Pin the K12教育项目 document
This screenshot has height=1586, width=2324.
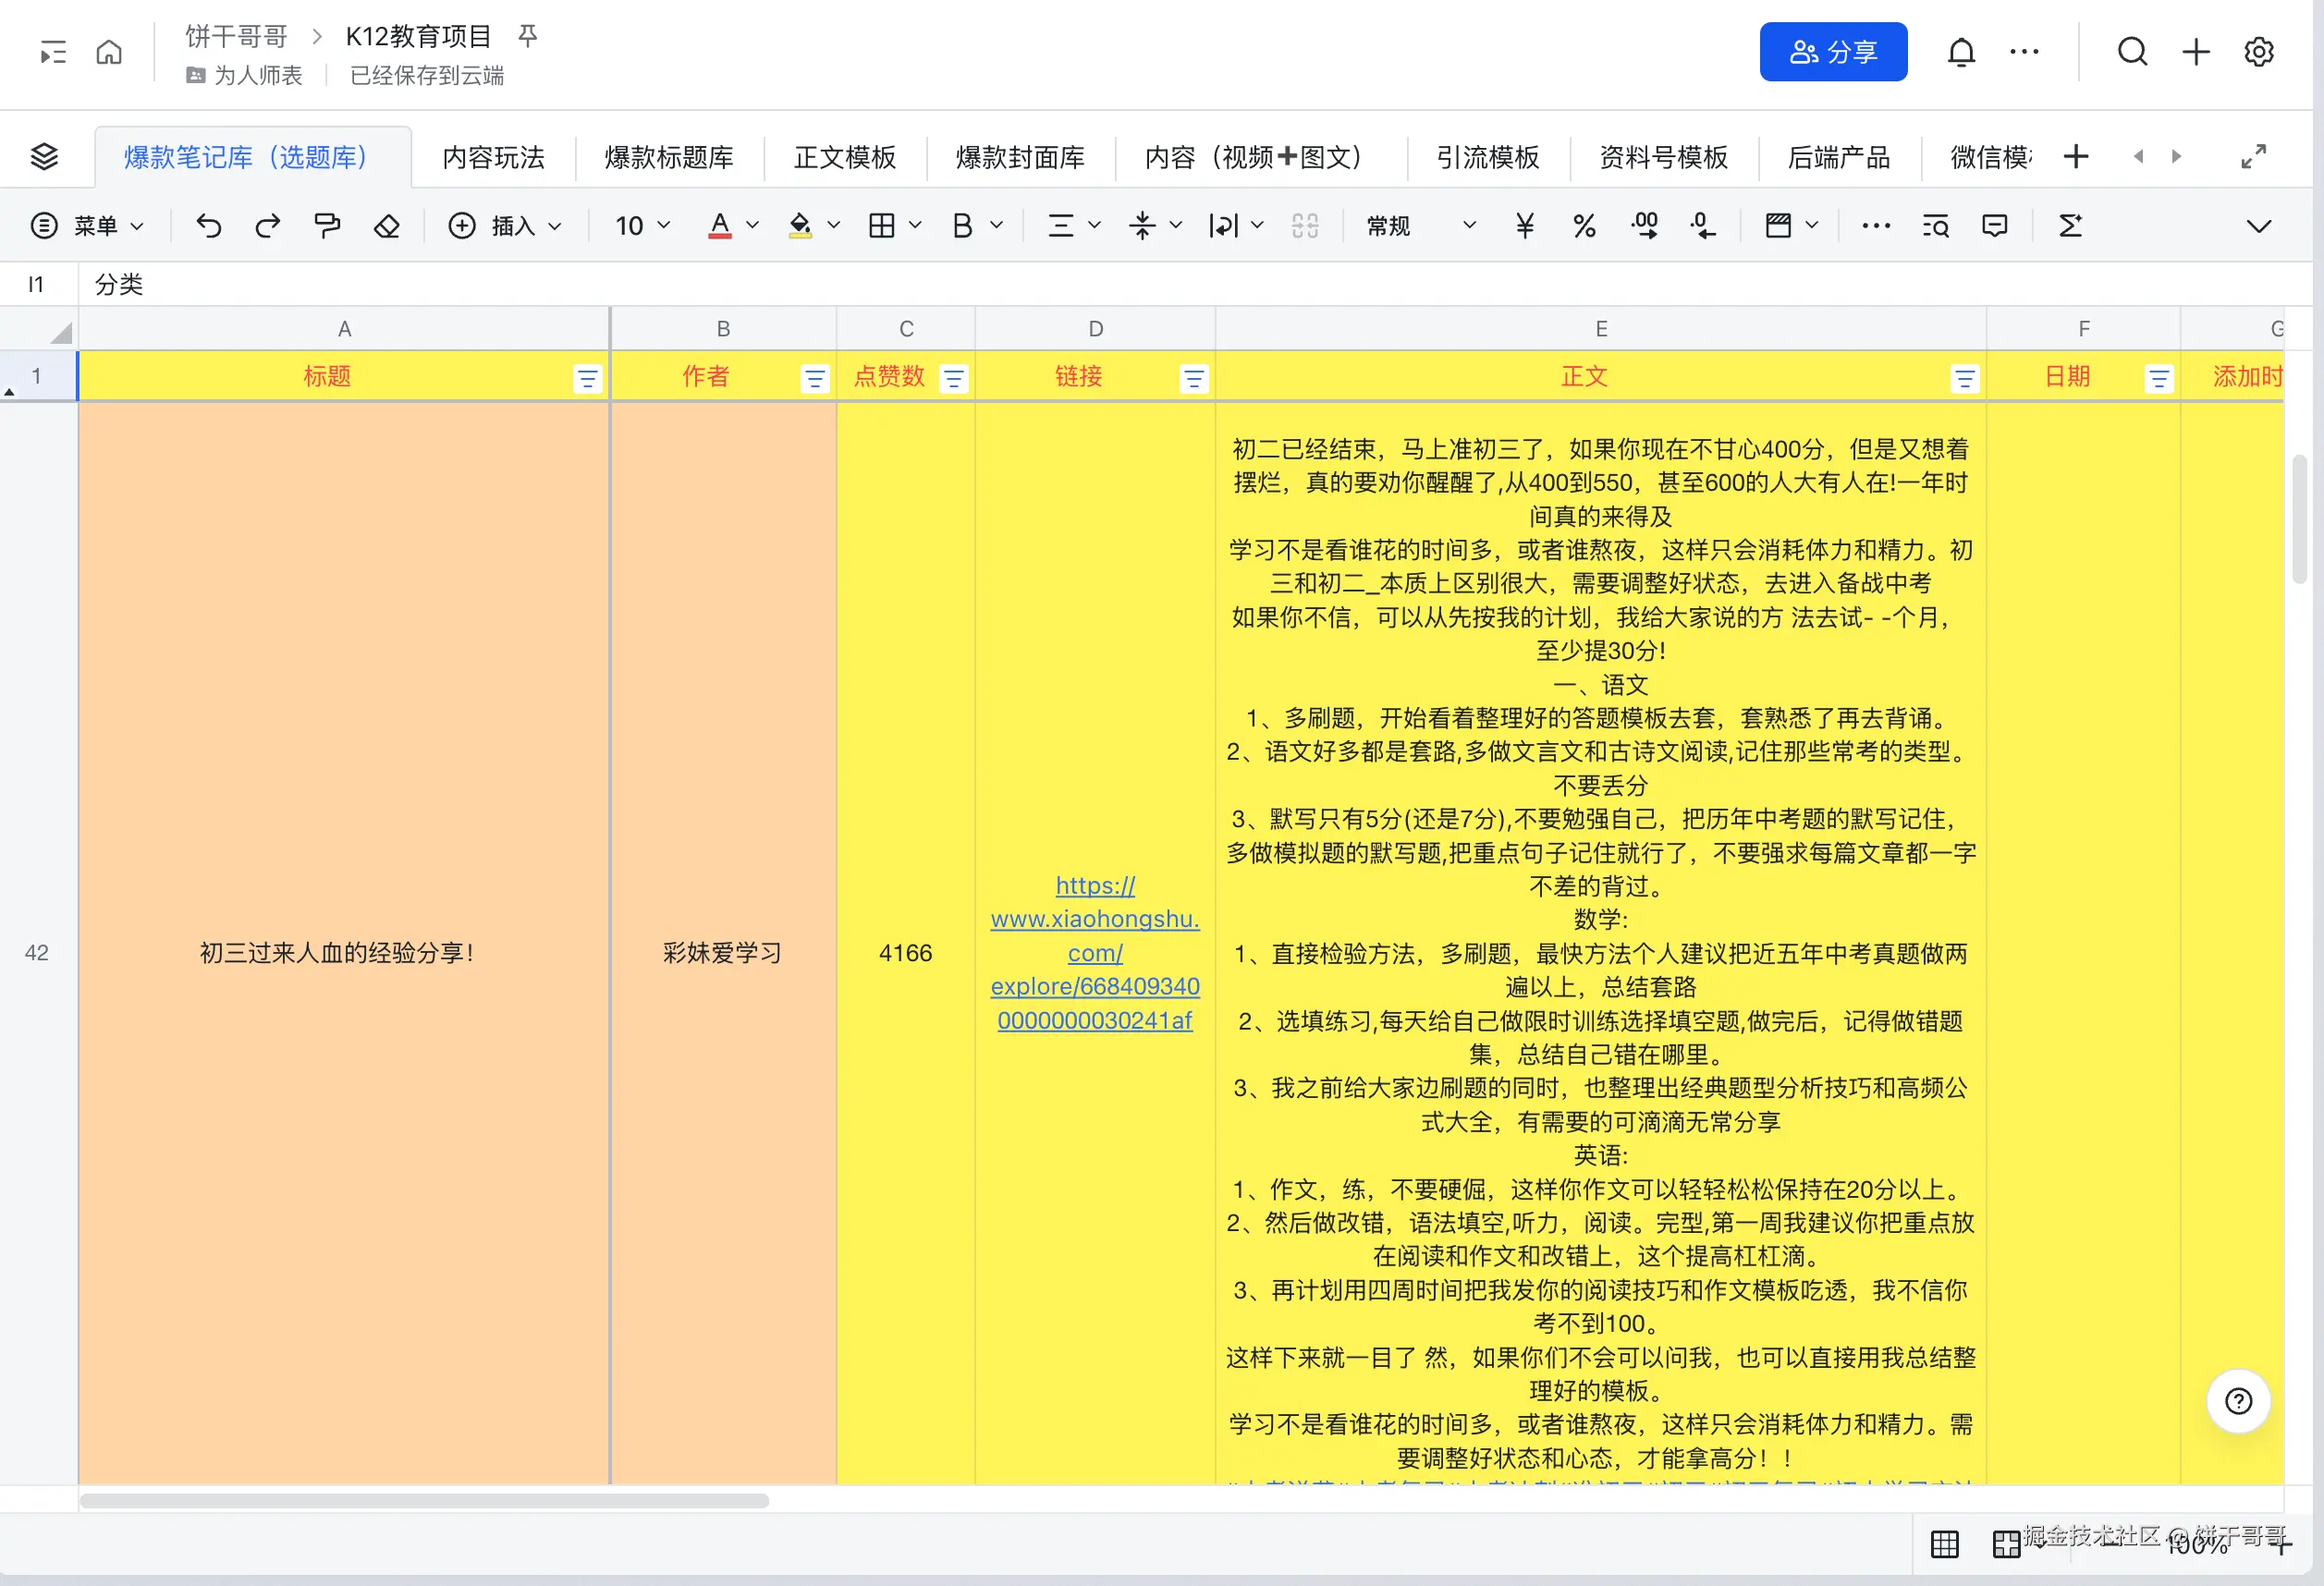point(528,37)
